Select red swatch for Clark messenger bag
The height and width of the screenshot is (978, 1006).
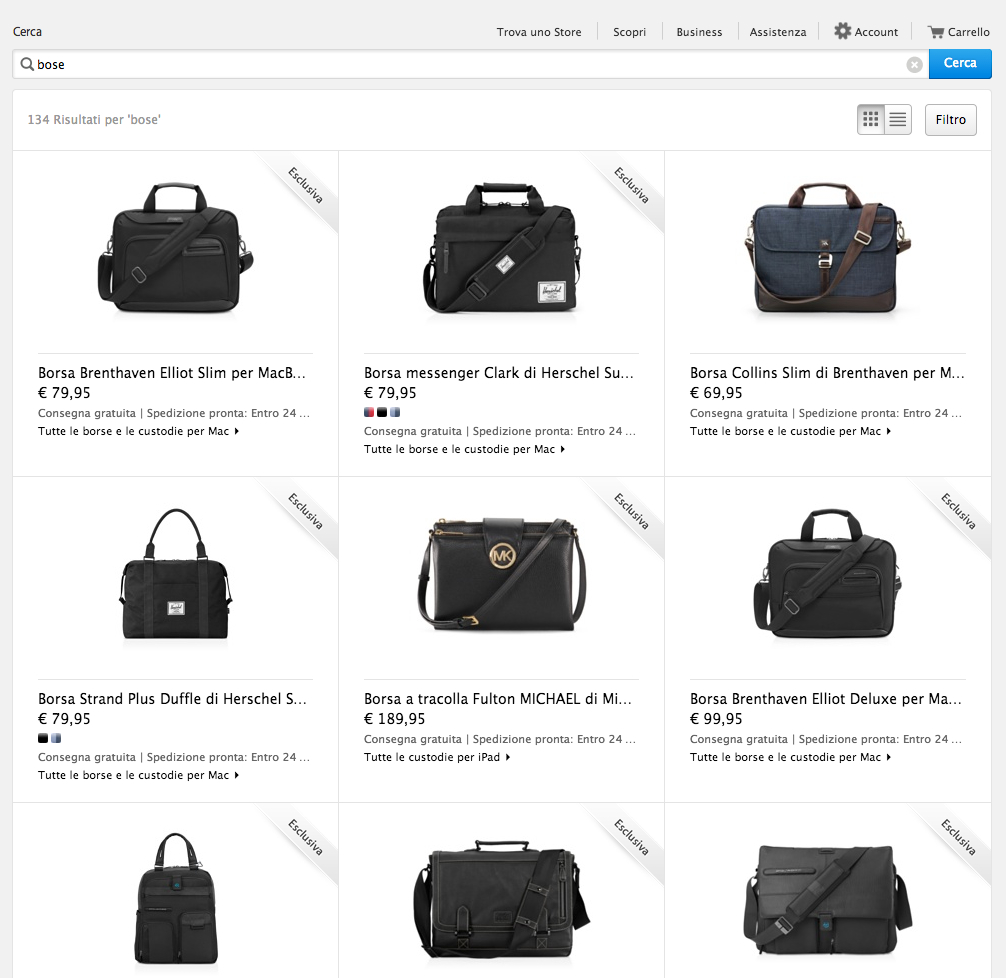click(369, 412)
